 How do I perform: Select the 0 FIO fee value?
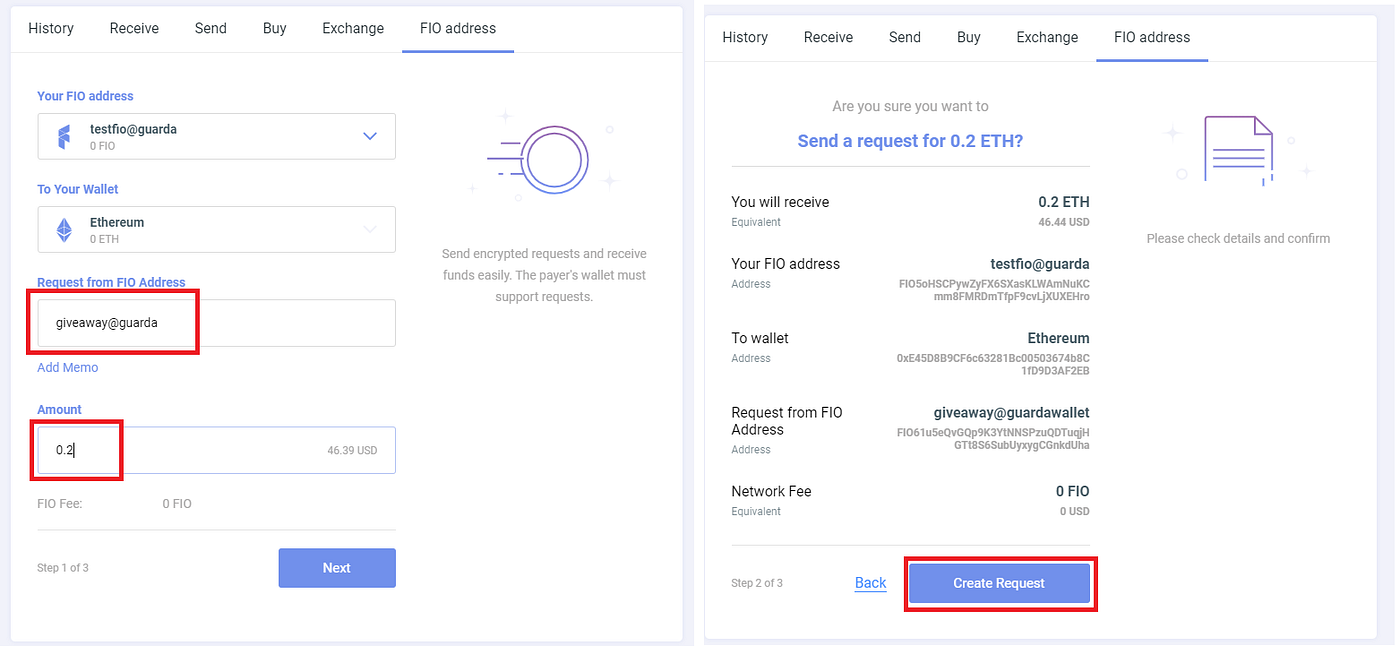coord(177,504)
